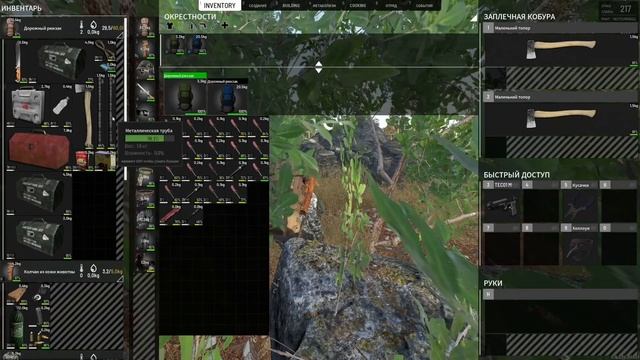Click the Металлическая труба tooltip title
Image resolution: width=640 pixels, height=360 pixels.
[149, 131]
